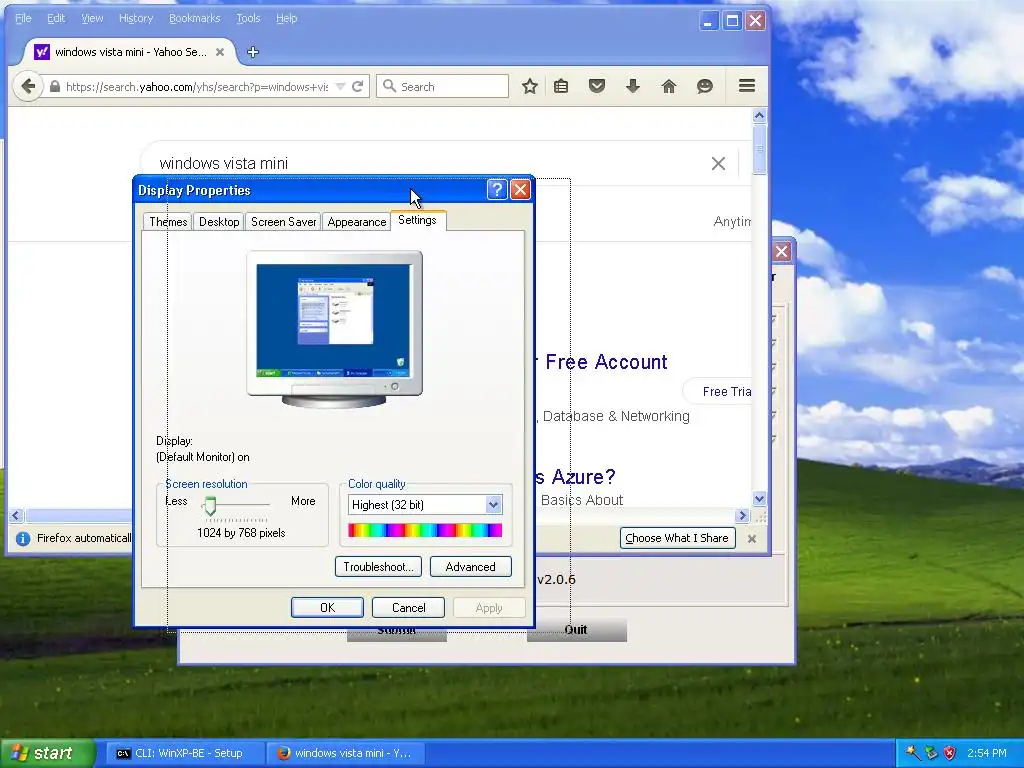Screen dimensions: 1024x768
Task: Switch to Firefox taskbar item
Action: click(346, 753)
